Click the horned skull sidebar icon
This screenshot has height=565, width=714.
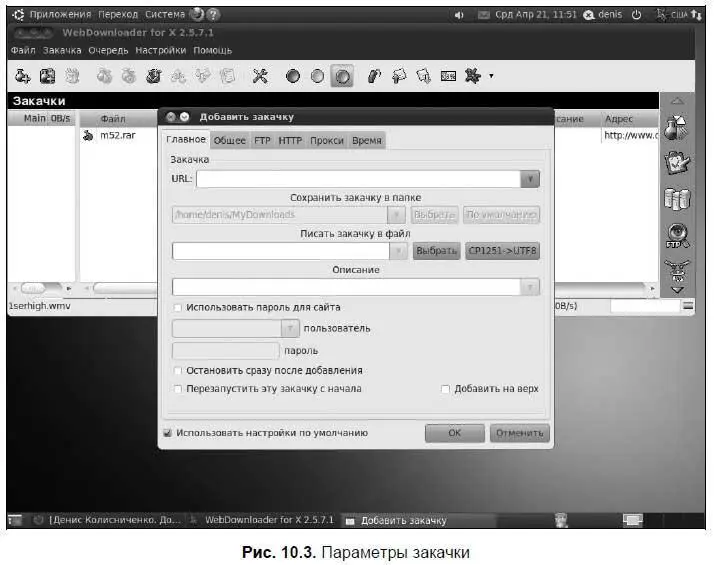click(x=677, y=270)
